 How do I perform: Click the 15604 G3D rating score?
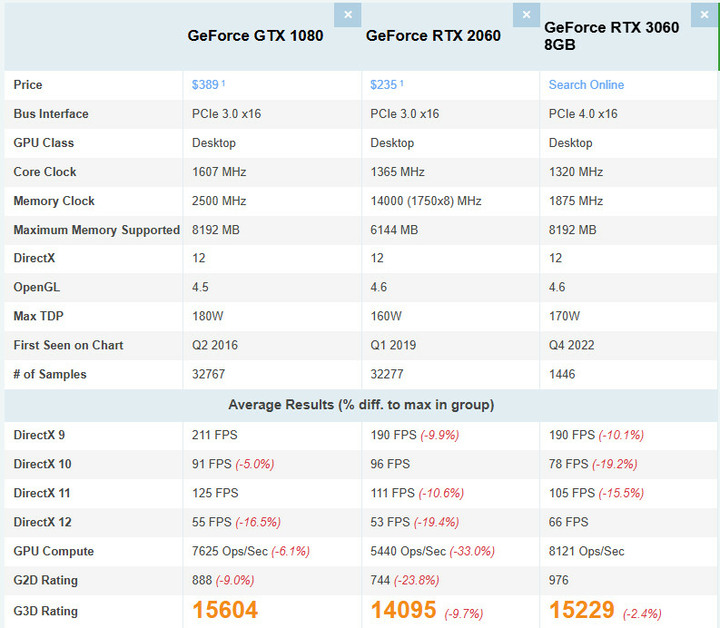225,611
